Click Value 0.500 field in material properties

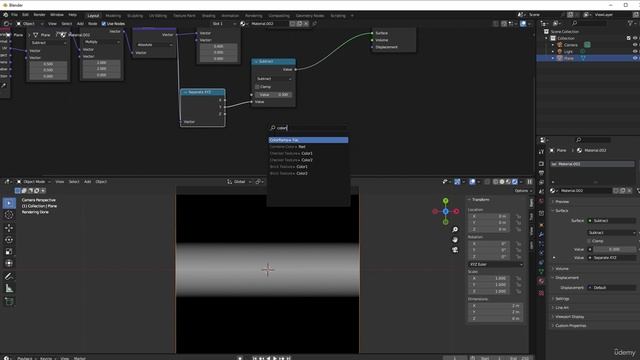point(614,249)
